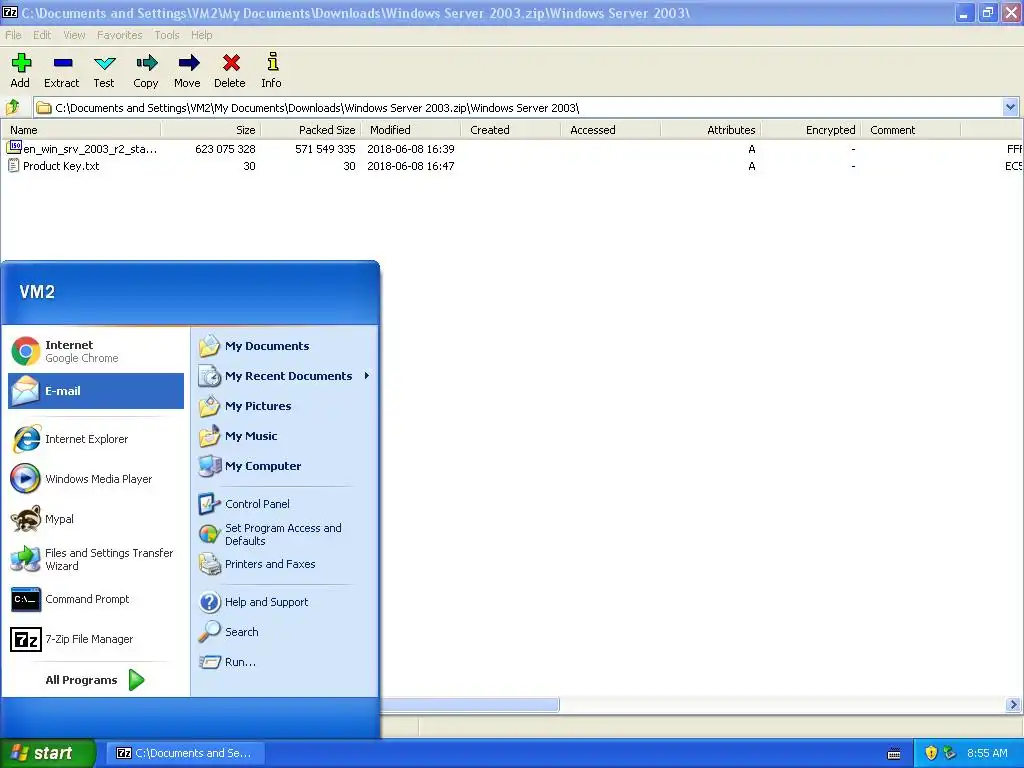
Task: Select en_win_srv_2003_r2_sta... ISO file
Action: click(83, 149)
